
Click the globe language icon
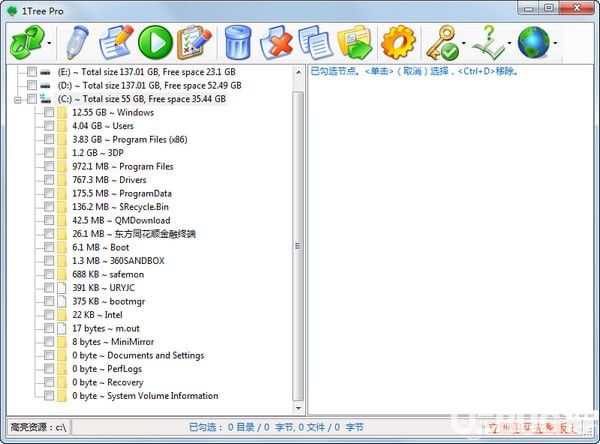(x=534, y=42)
